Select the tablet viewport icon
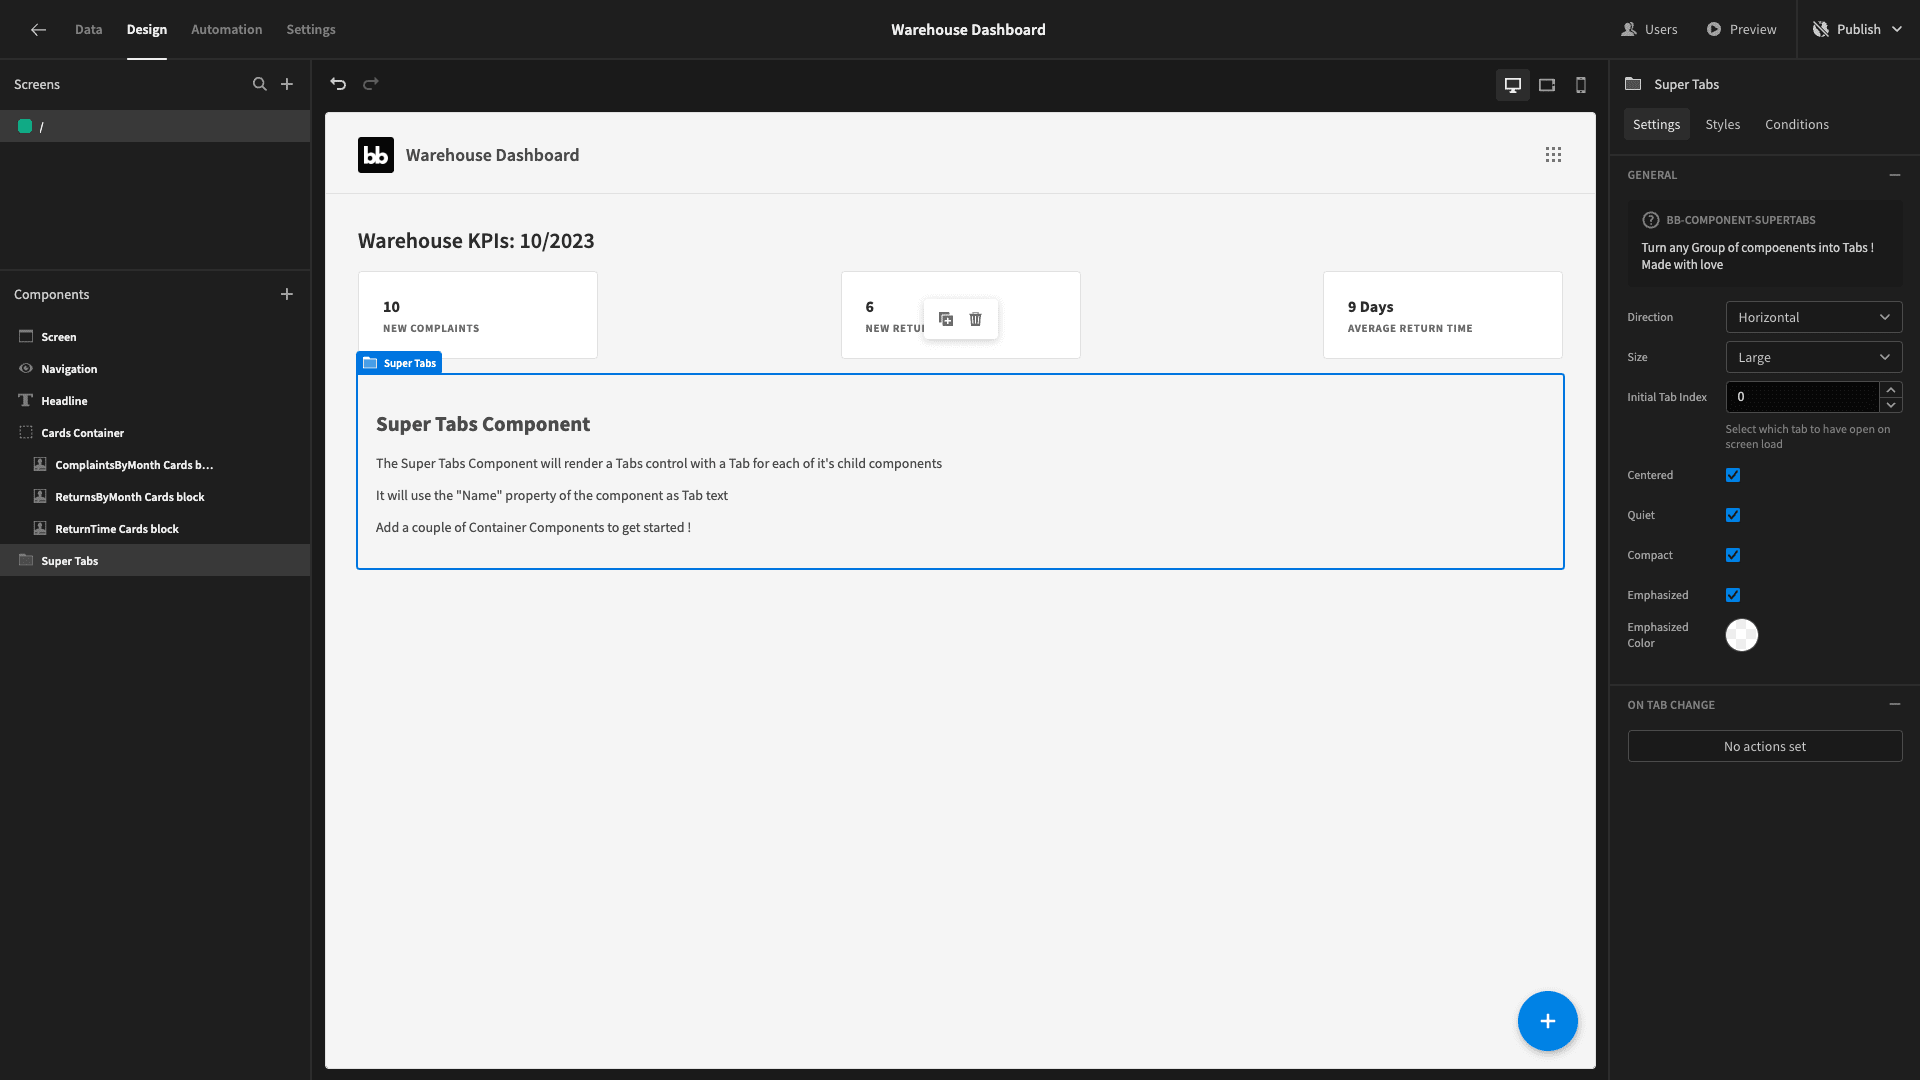The width and height of the screenshot is (1920, 1080). pyautogui.click(x=1547, y=84)
